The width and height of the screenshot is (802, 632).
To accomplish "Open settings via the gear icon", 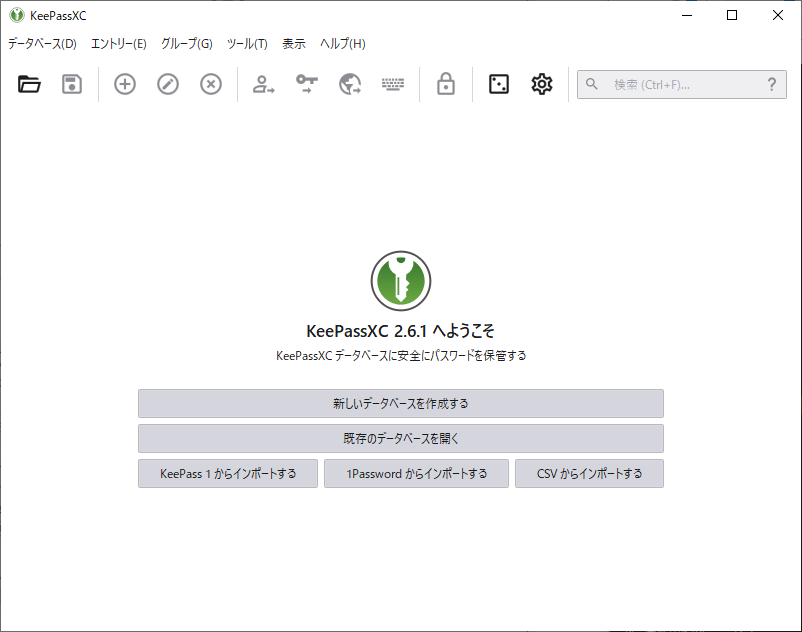I will tap(542, 84).
